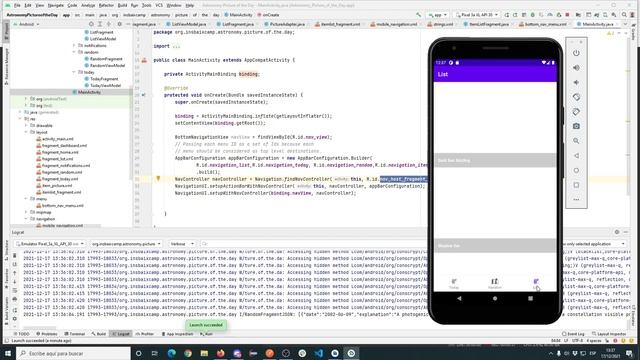Click Windows taskbar search box
The width and height of the screenshot is (640, 360).
[x=73, y=353]
